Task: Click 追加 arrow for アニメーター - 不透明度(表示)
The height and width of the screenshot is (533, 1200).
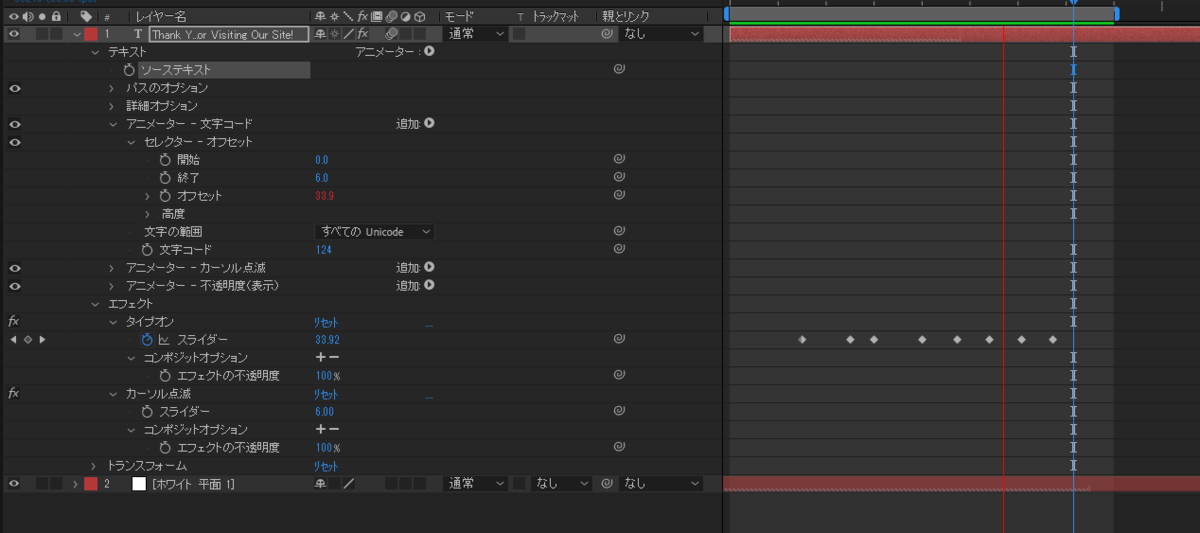Action: [429, 285]
